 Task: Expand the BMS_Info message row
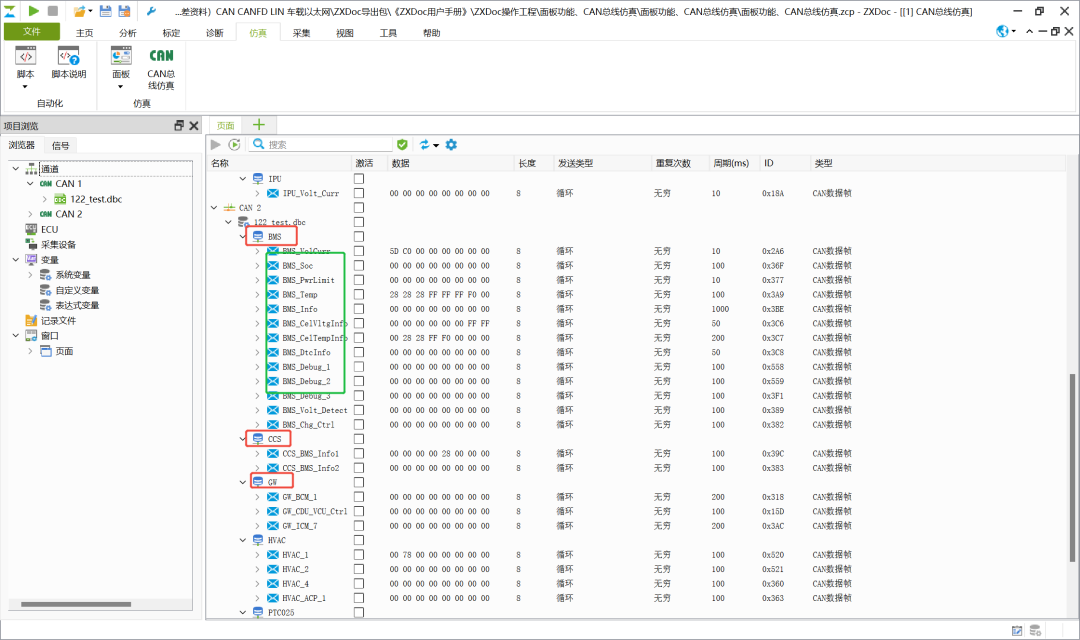(257, 309)
